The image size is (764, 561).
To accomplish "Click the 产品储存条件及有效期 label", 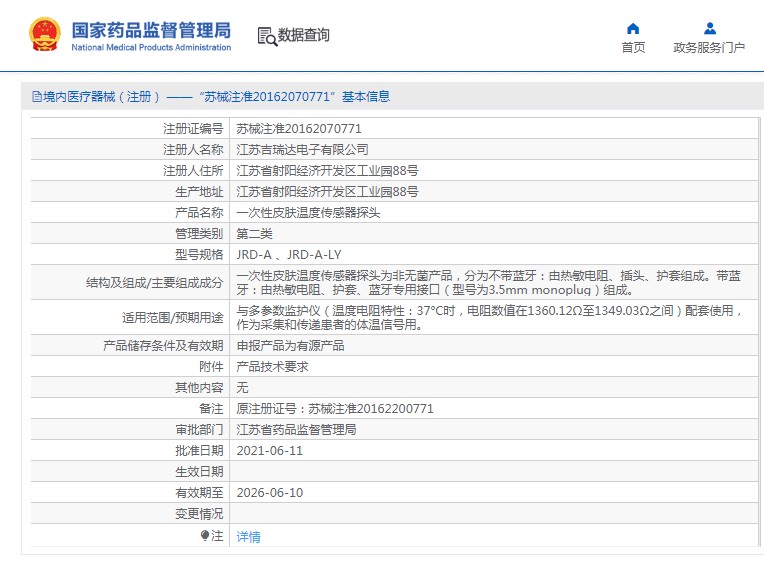I will coord(163,346).
